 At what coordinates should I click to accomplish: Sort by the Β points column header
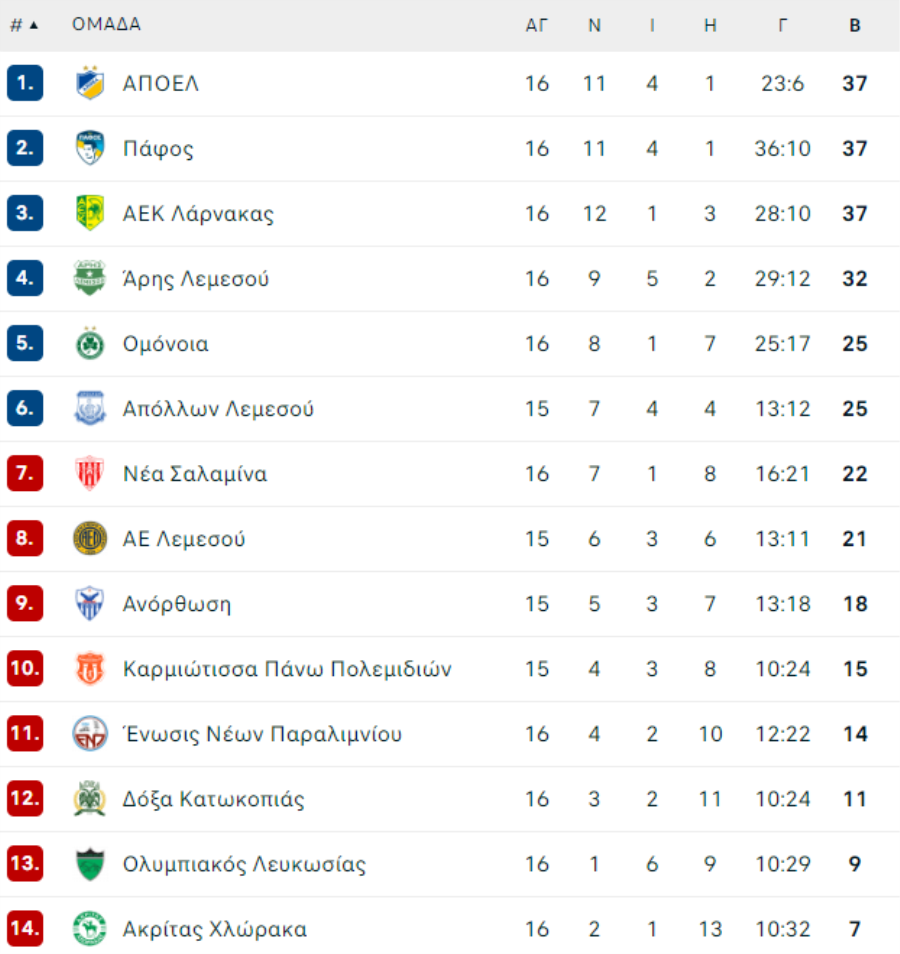pos(854,25)
